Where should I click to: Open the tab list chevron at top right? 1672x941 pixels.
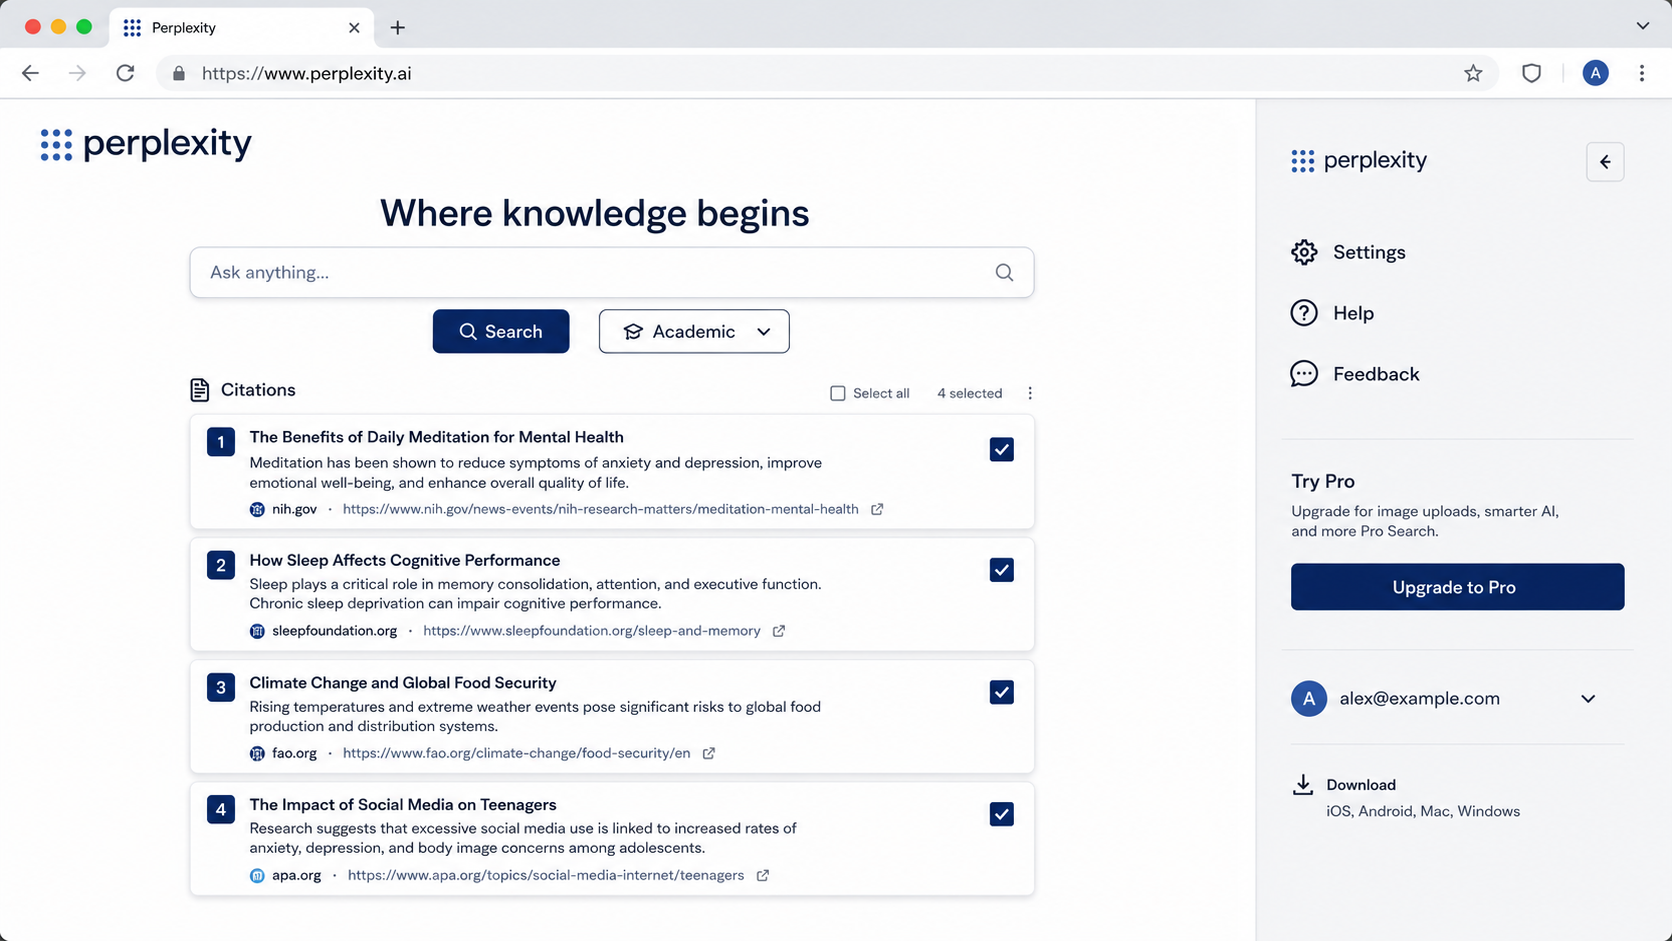tap(1642, 26)
